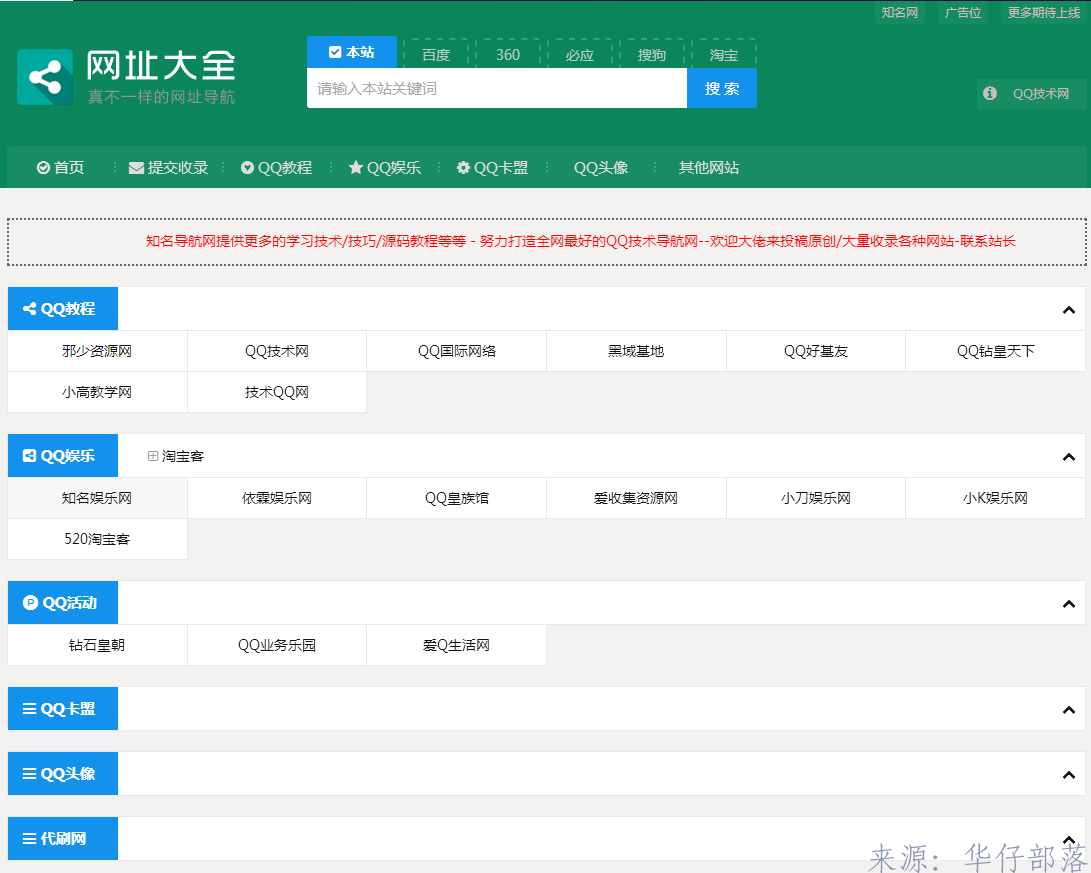
Task: Open the 知名娱乐网 link
Action: click(x=97, y=498)
